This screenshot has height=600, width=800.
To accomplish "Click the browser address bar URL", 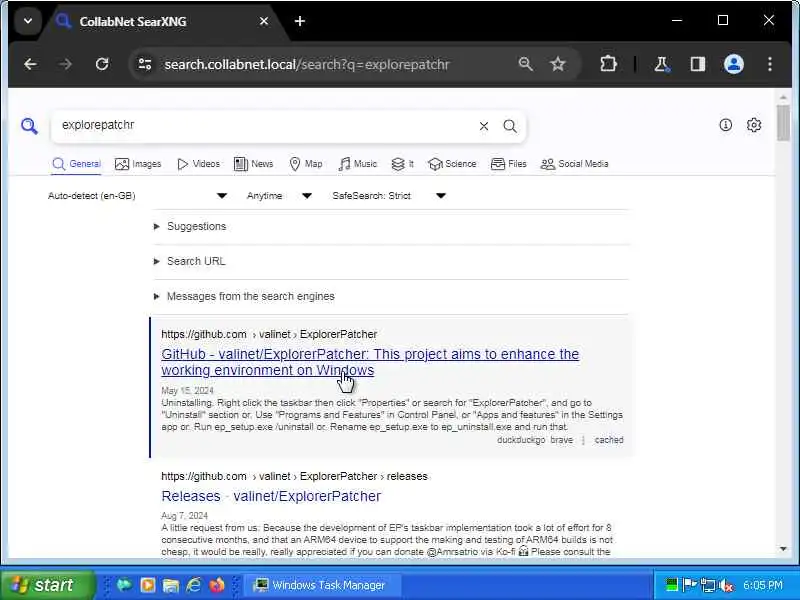I will (307, 65).
